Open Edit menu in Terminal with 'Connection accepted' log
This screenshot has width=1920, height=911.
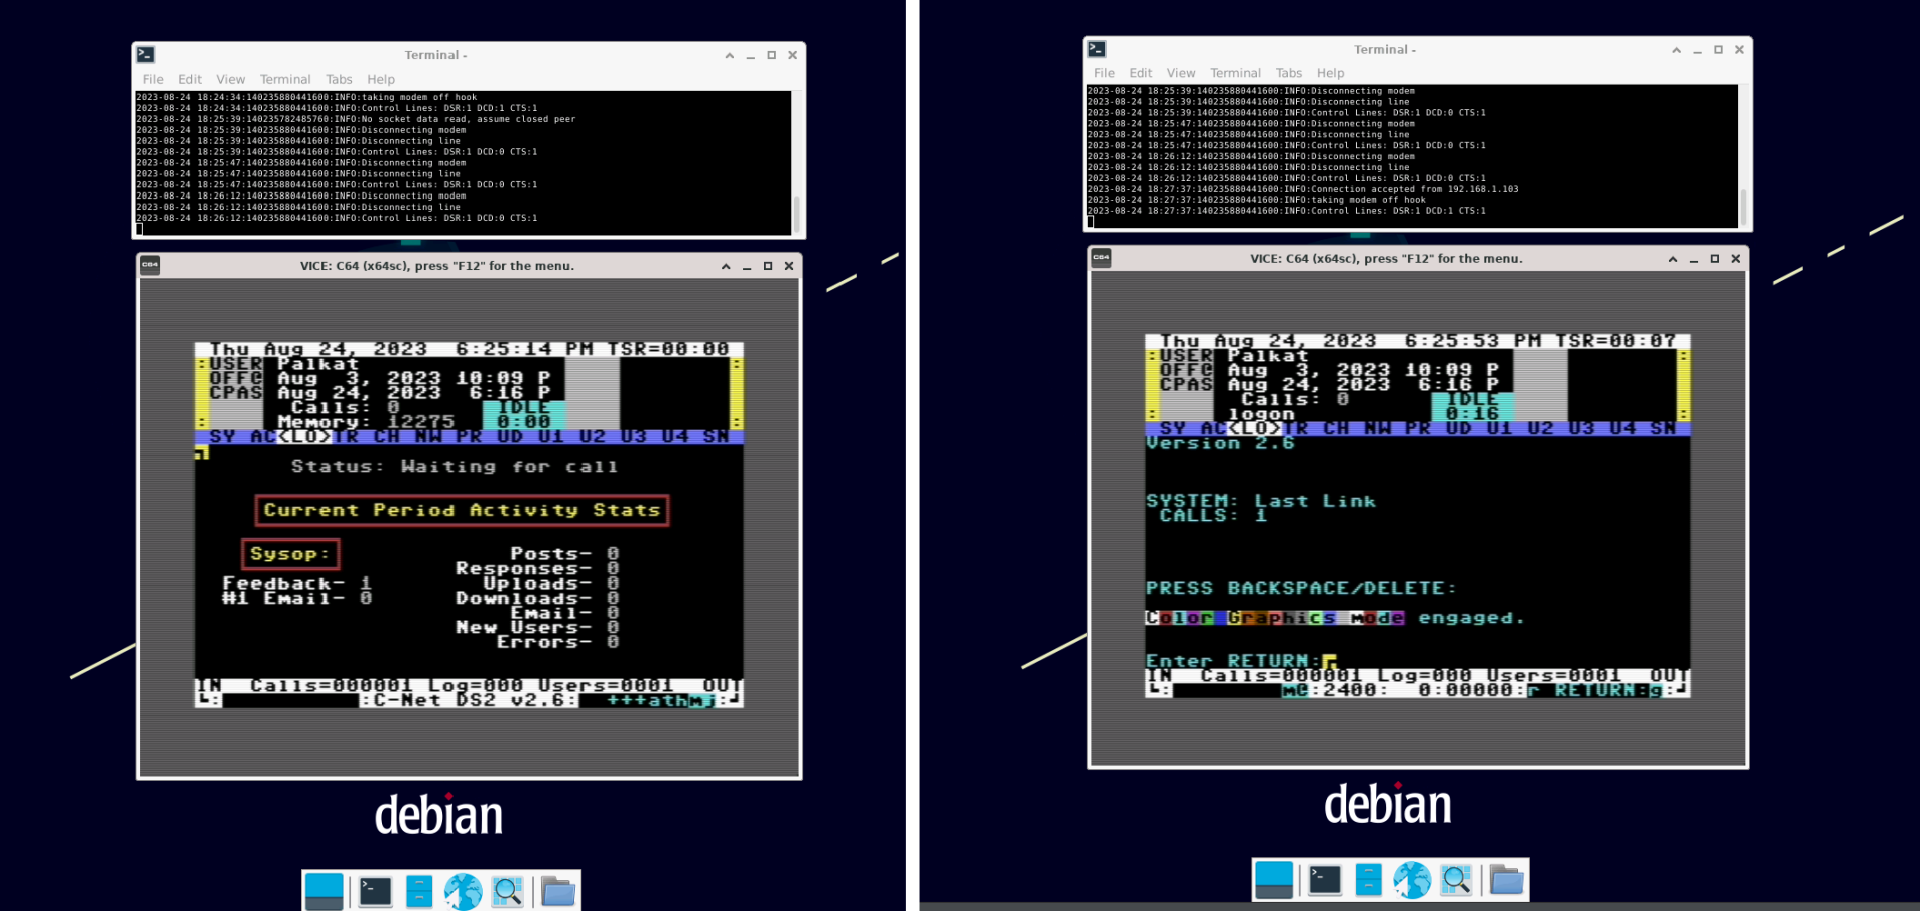coord(1140,73)
